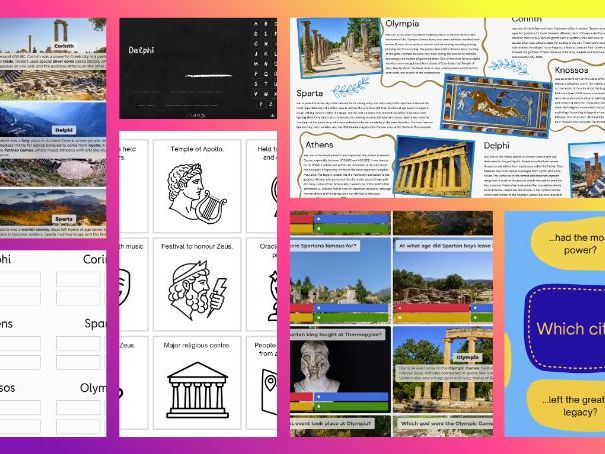Click the 'event took place at Olympia?' question
605x454 pixels.
(332, 424)
